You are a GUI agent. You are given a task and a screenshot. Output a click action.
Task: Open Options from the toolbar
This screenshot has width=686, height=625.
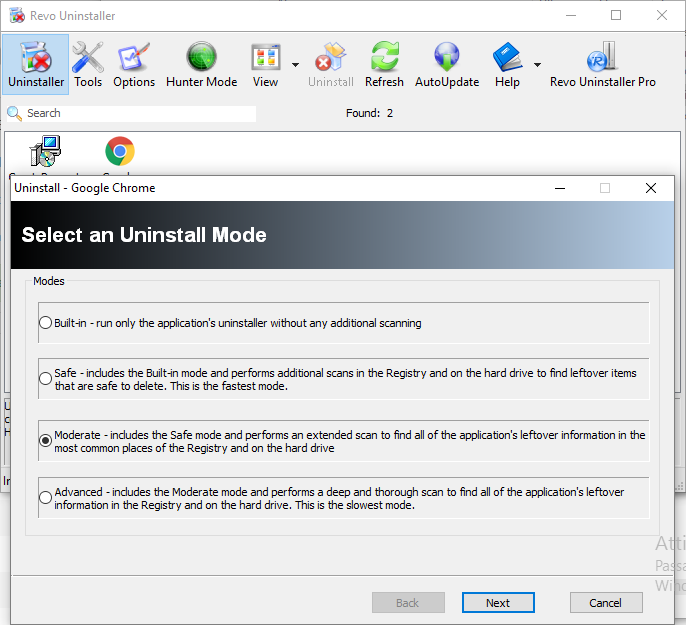(134, 64)
